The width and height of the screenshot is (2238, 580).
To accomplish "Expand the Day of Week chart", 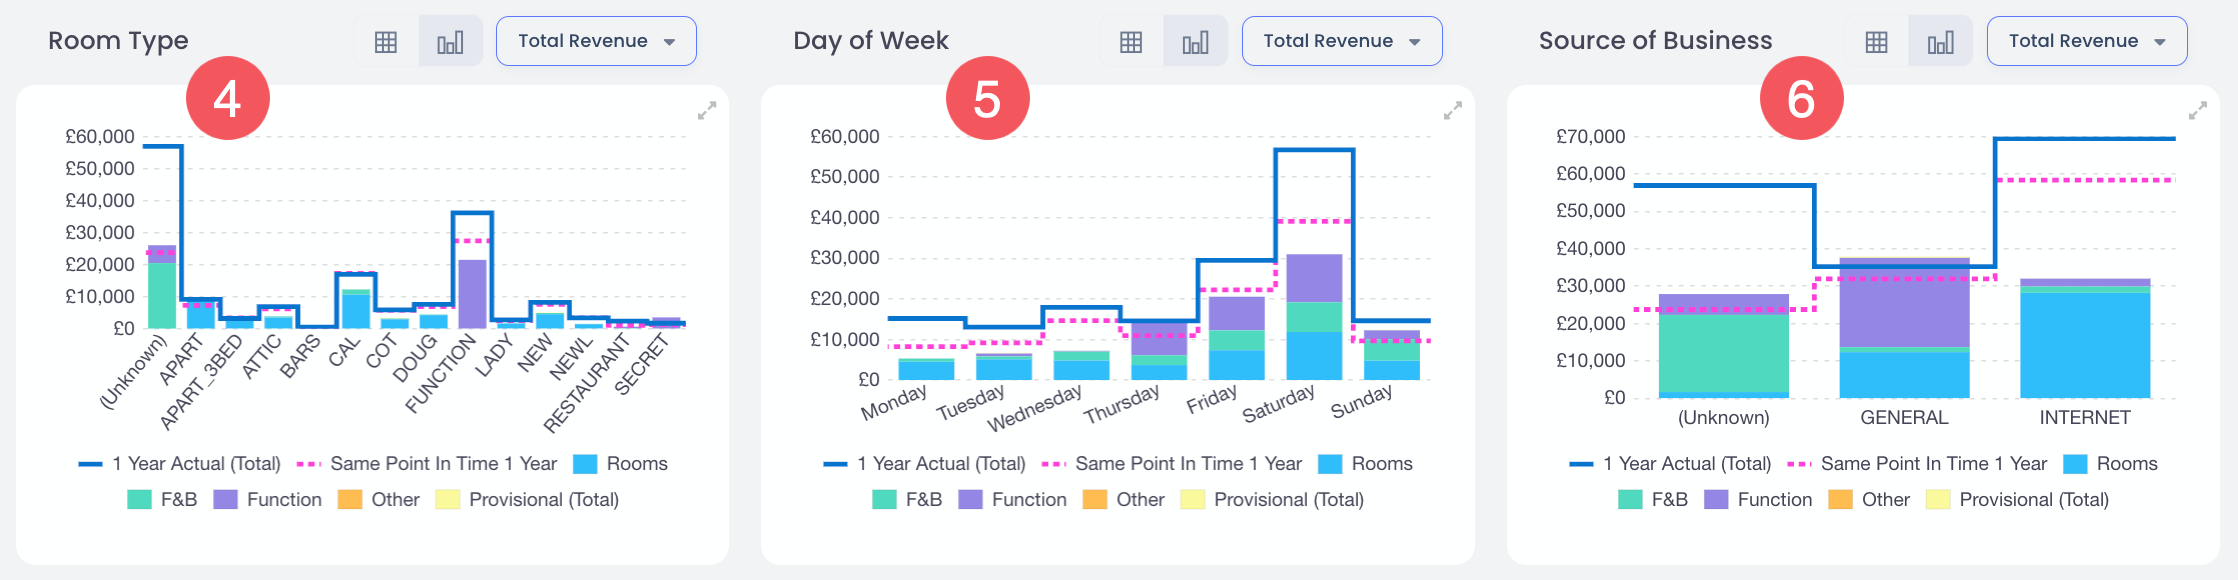I will click(x=1452, y=111).
